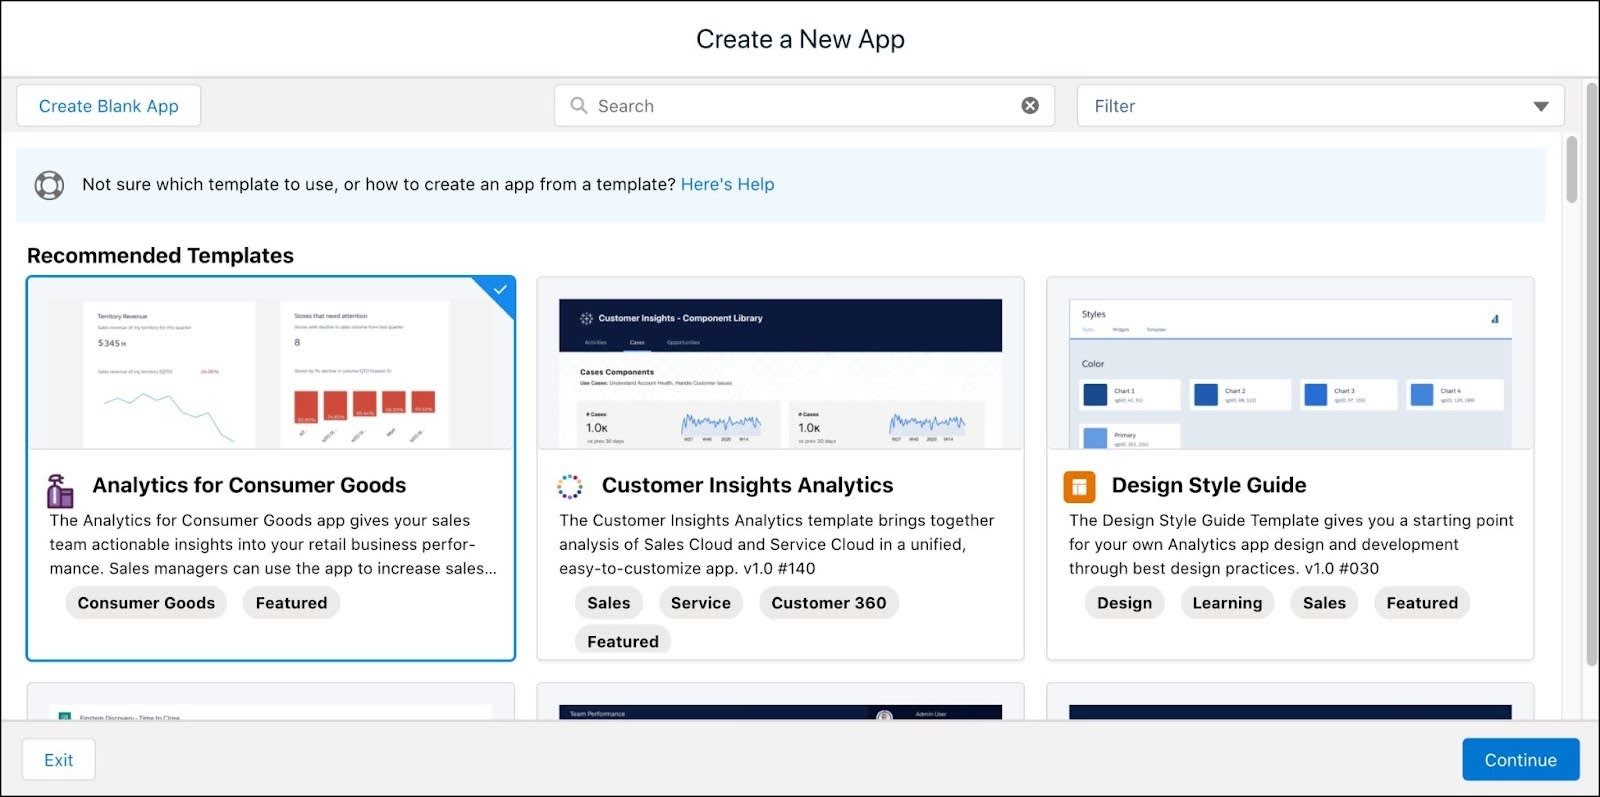Viewport: 1600px width, 797px height.
Task: Click the Featured tag on Design Style Guide card
Action: (1422, 603)
